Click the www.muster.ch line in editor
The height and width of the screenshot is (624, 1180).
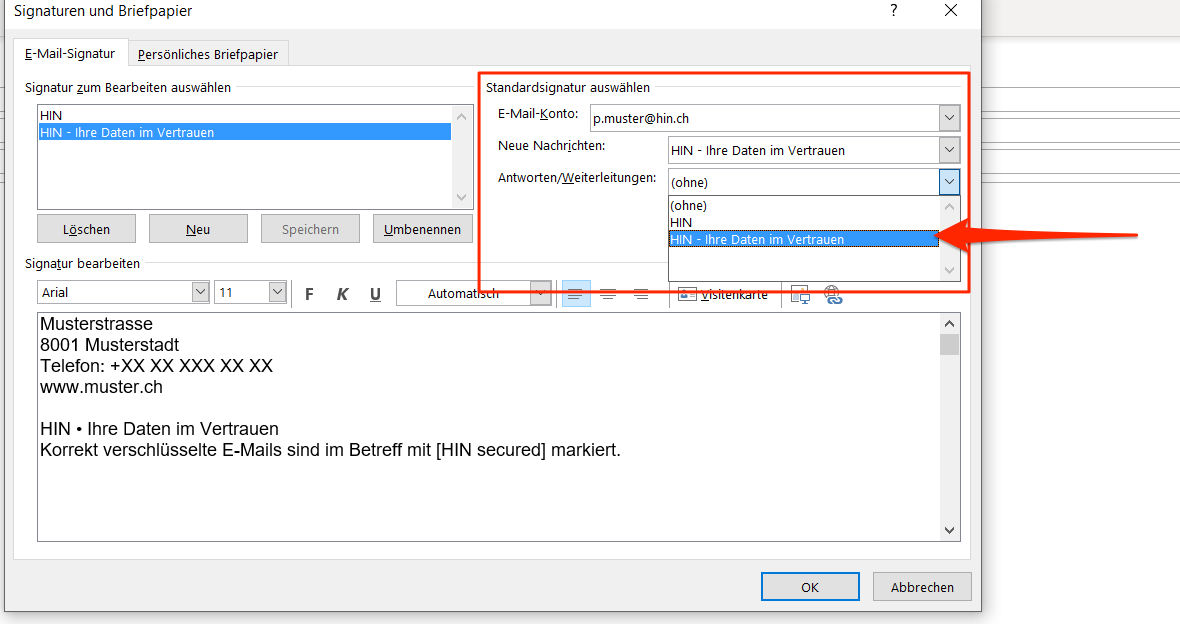(x=101, y=387)
